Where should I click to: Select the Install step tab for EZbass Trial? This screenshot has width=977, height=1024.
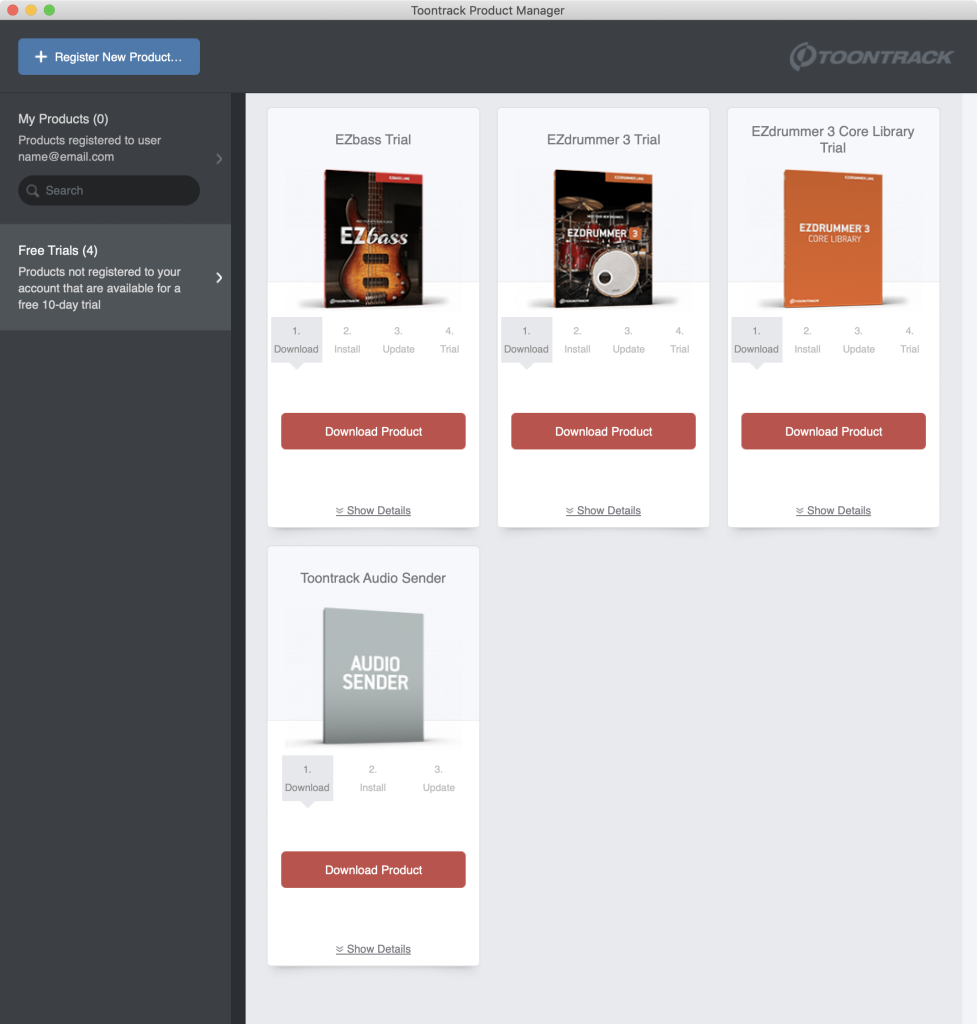347,340
